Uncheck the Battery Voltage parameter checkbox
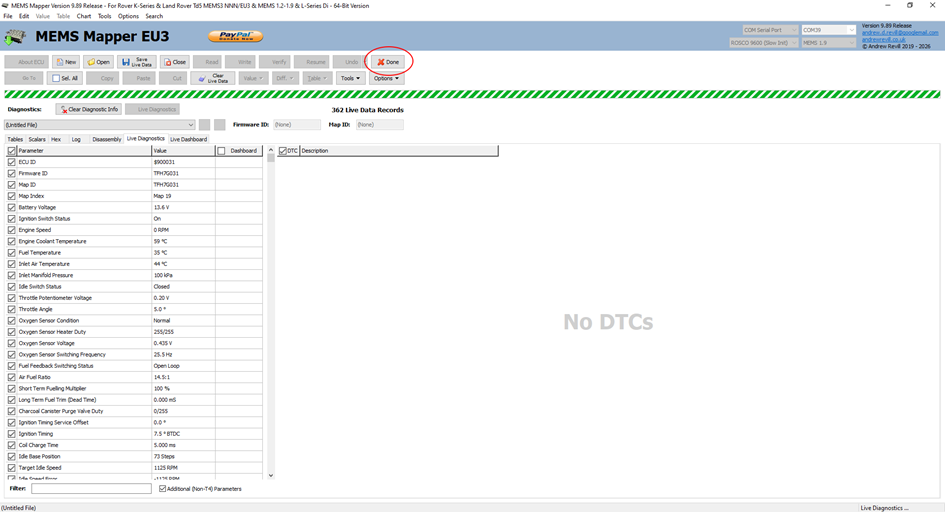 pyautogui.click(x=12, y=207)
